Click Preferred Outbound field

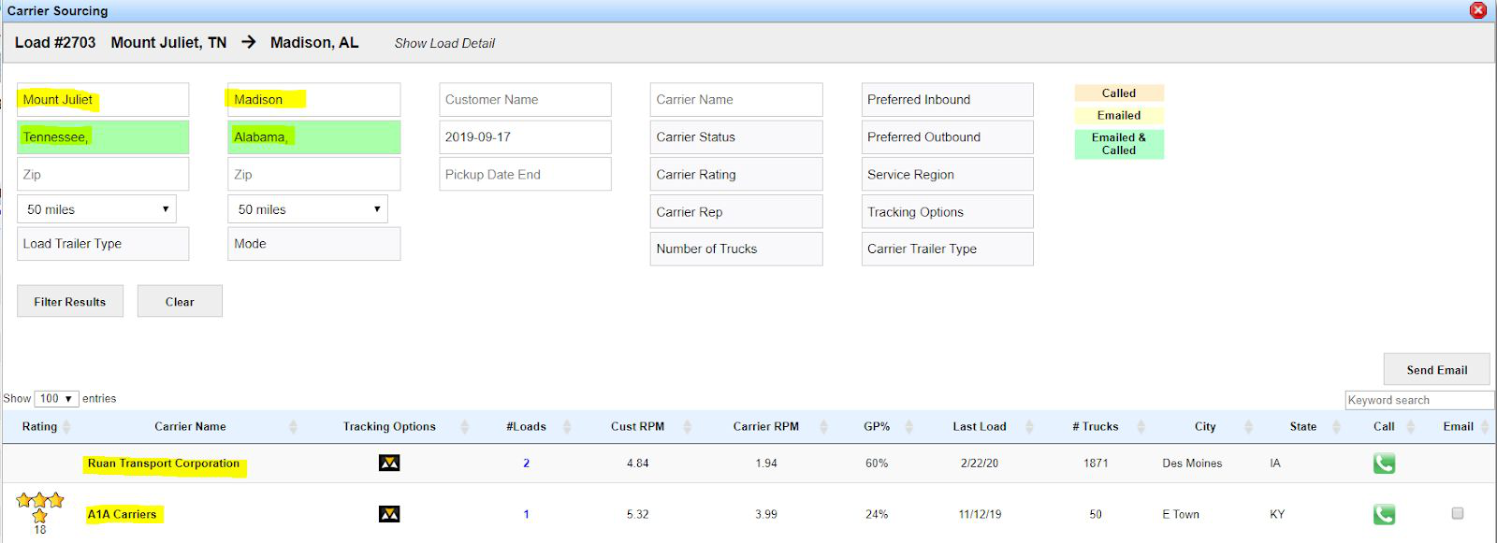(947, 137)
